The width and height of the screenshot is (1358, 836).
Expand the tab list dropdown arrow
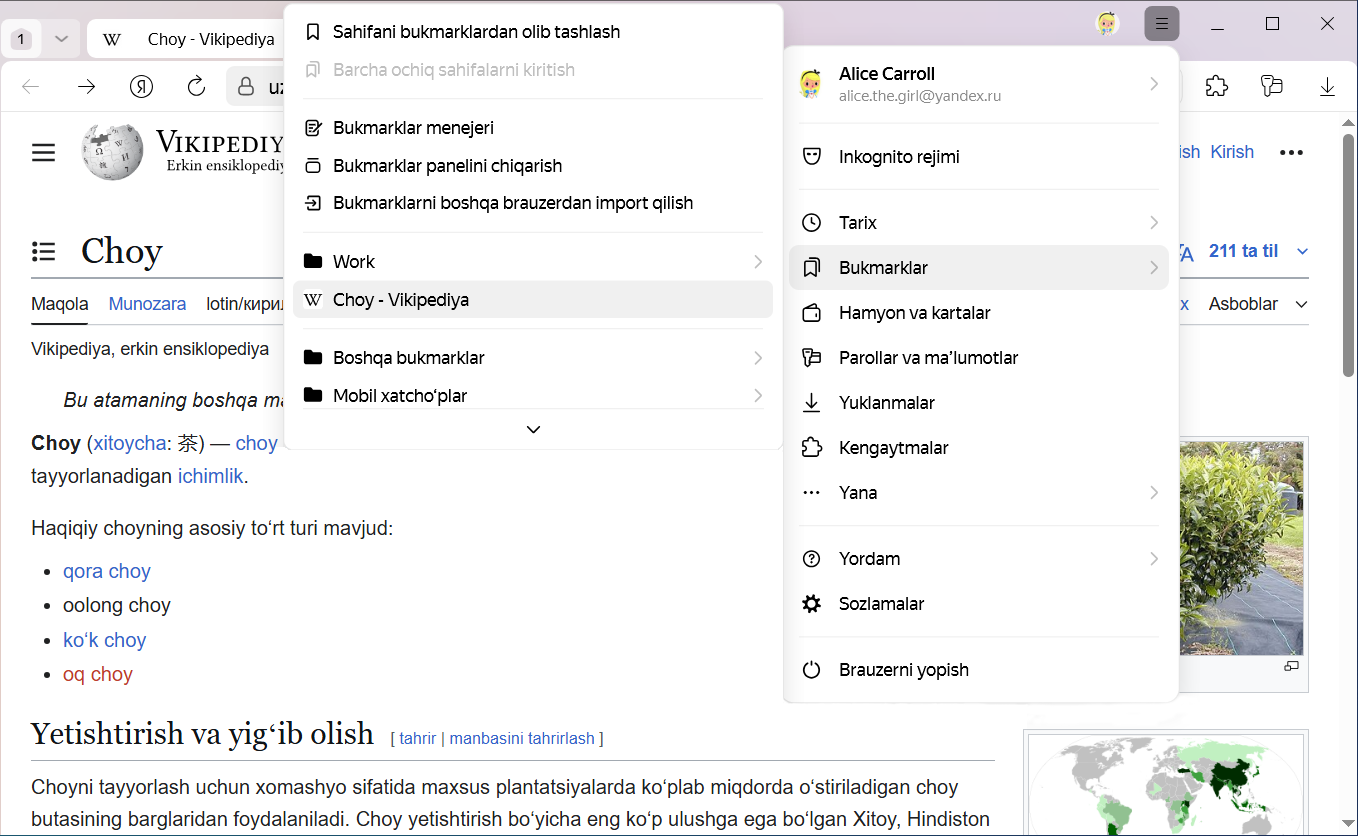pyautogui.click(x=61, y=39)
